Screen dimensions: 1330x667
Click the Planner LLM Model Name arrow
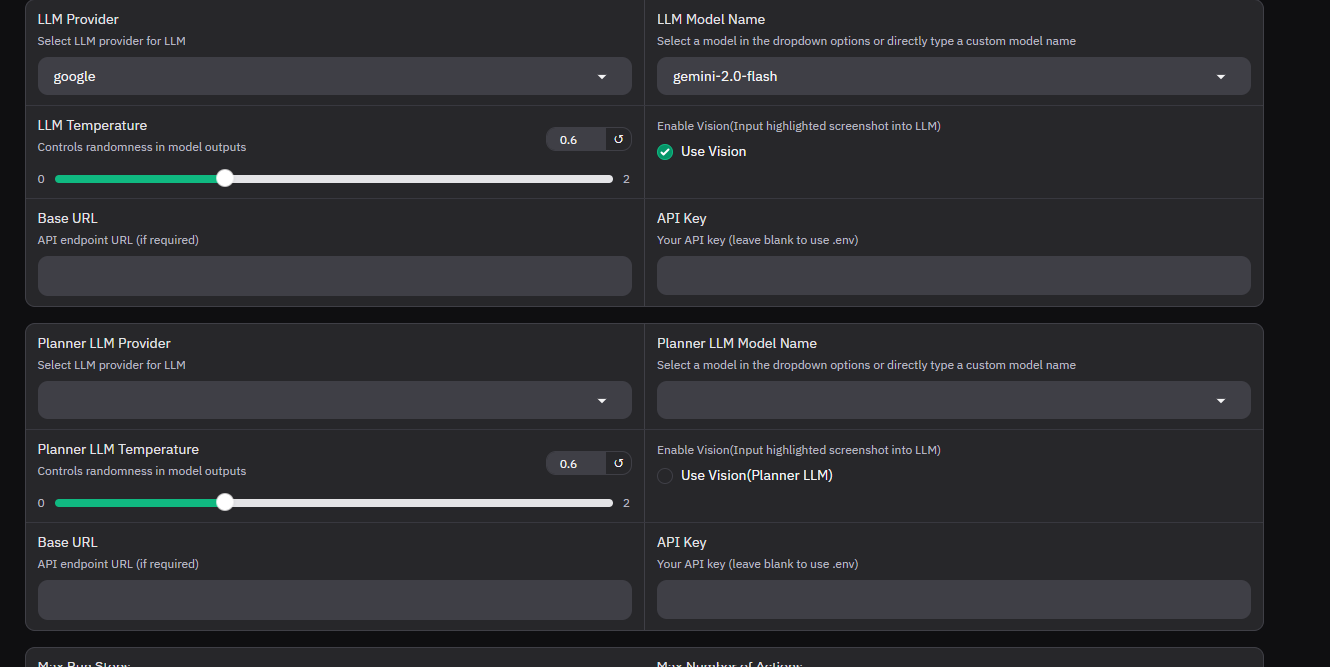[x=1221, y=401]
